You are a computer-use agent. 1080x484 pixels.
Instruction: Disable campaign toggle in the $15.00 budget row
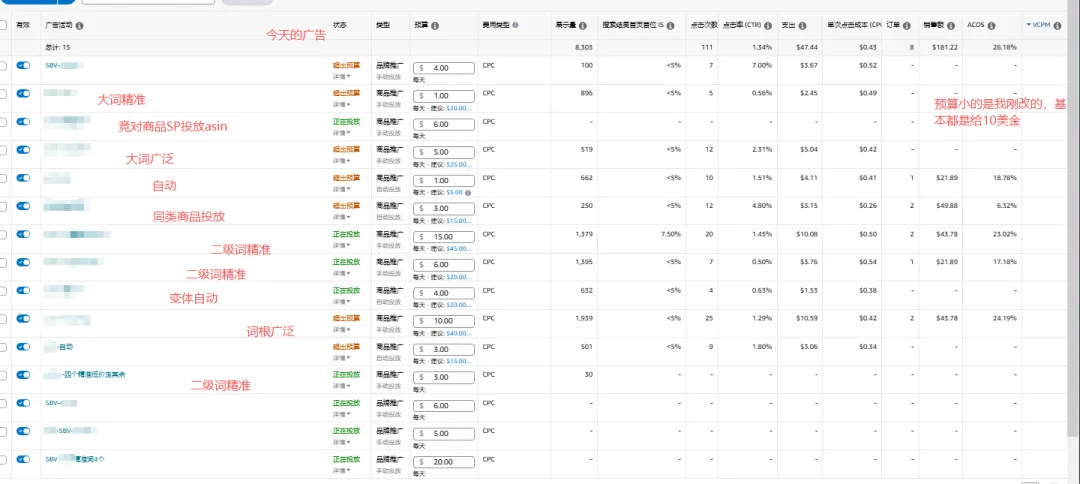[23, 234]
